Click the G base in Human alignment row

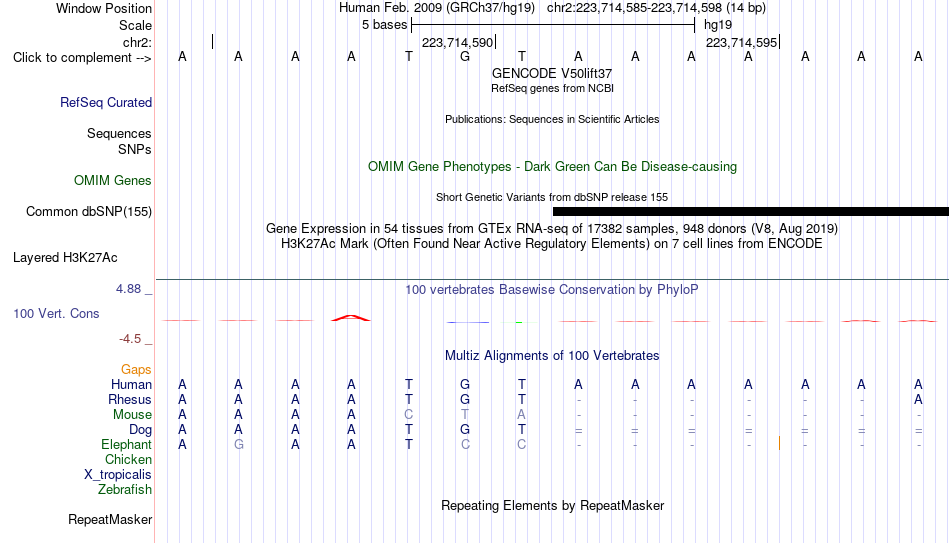[465, 384]
